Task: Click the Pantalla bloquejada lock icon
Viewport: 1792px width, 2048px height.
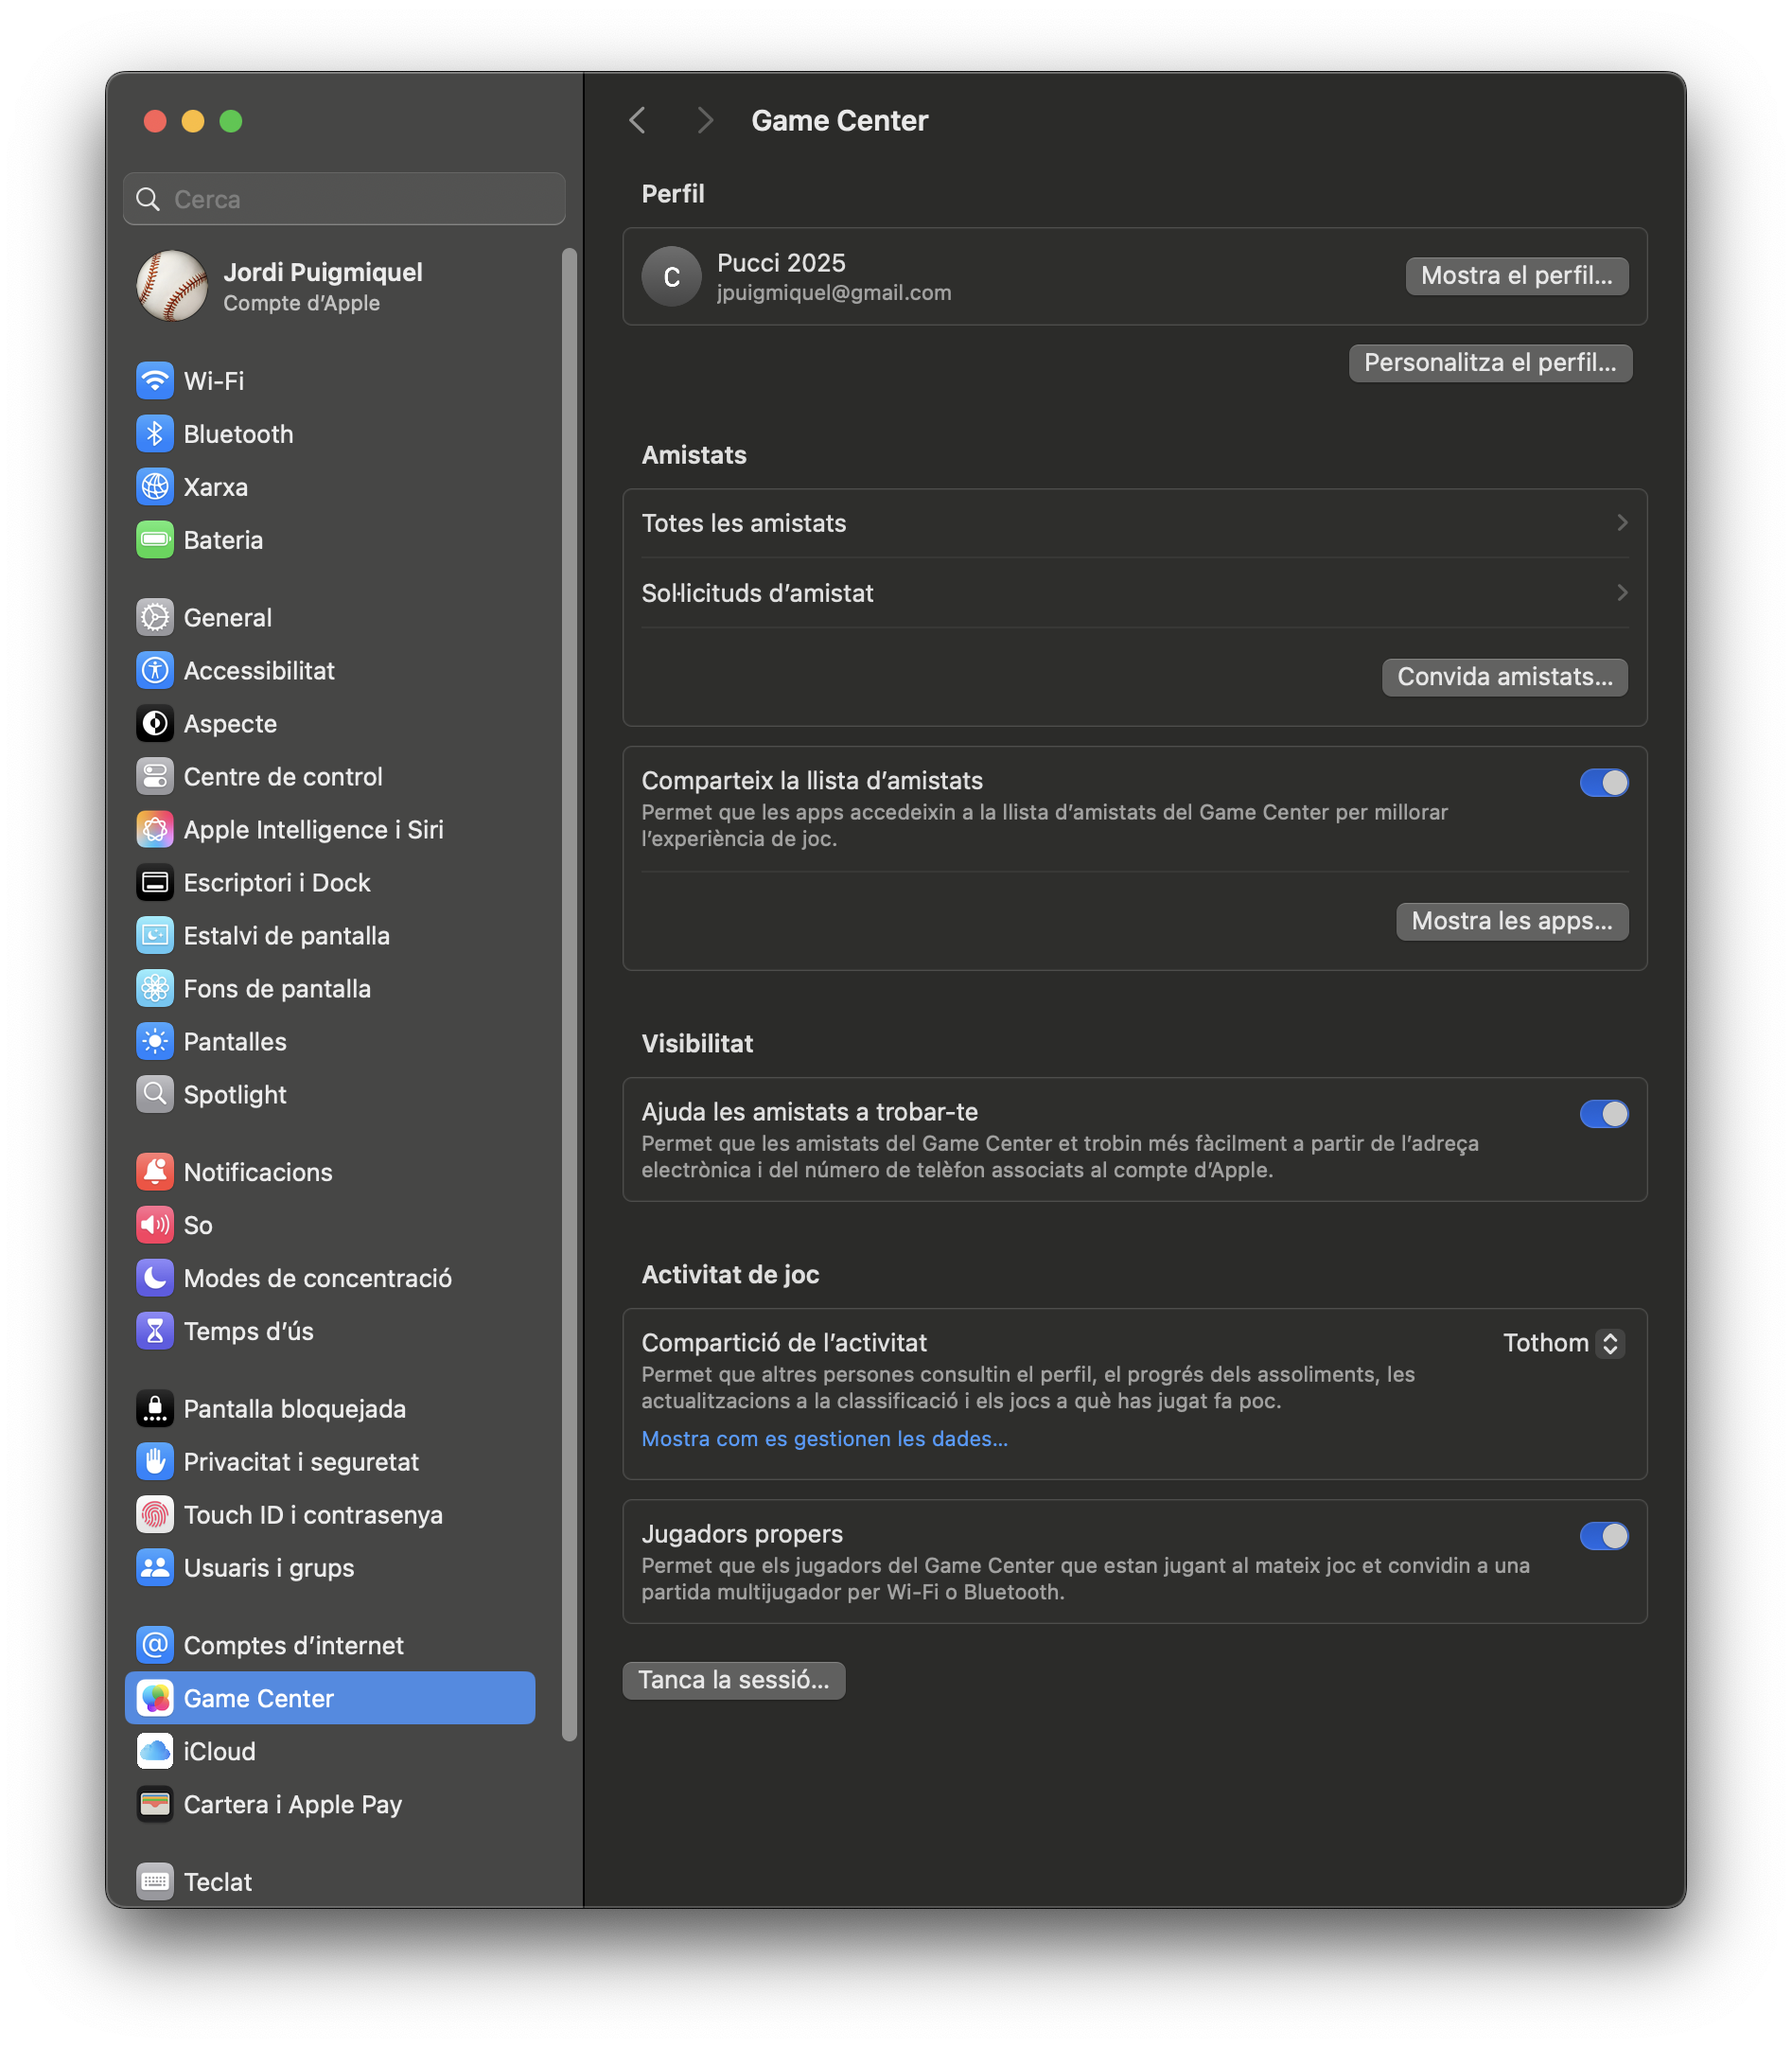Action: (x=155, y=1409)
